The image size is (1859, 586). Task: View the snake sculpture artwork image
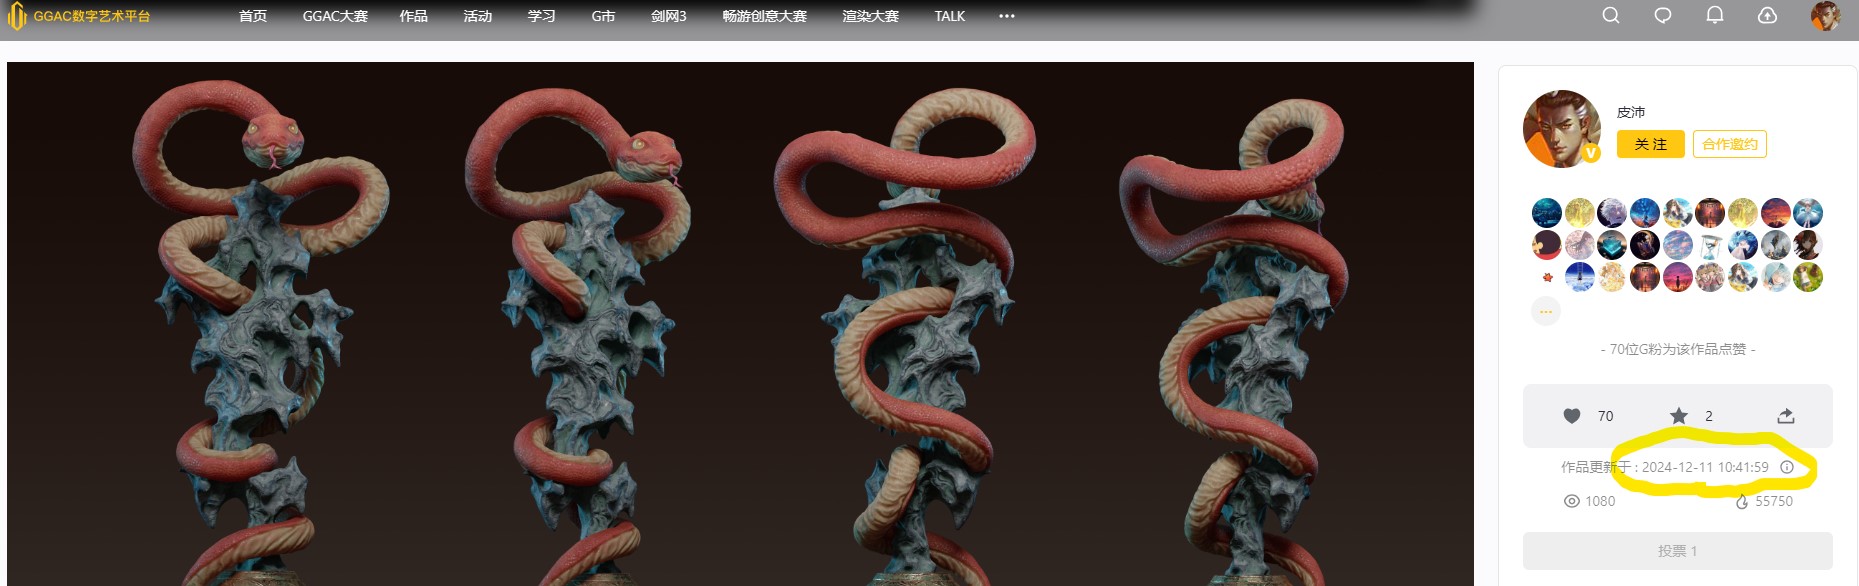(x=740, y=324)
